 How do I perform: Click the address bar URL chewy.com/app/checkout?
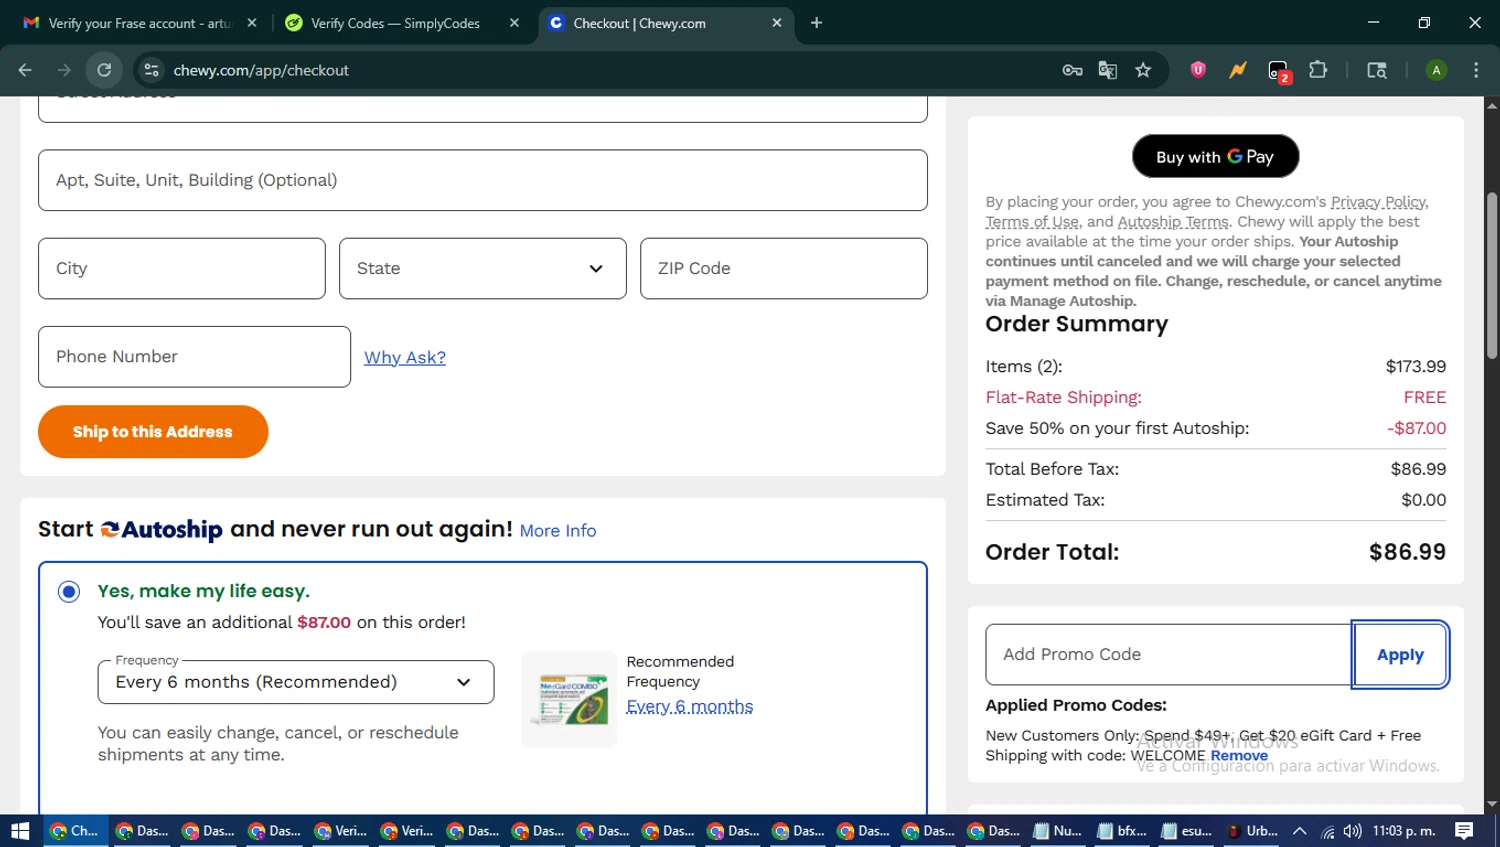(x=261, y=70)
